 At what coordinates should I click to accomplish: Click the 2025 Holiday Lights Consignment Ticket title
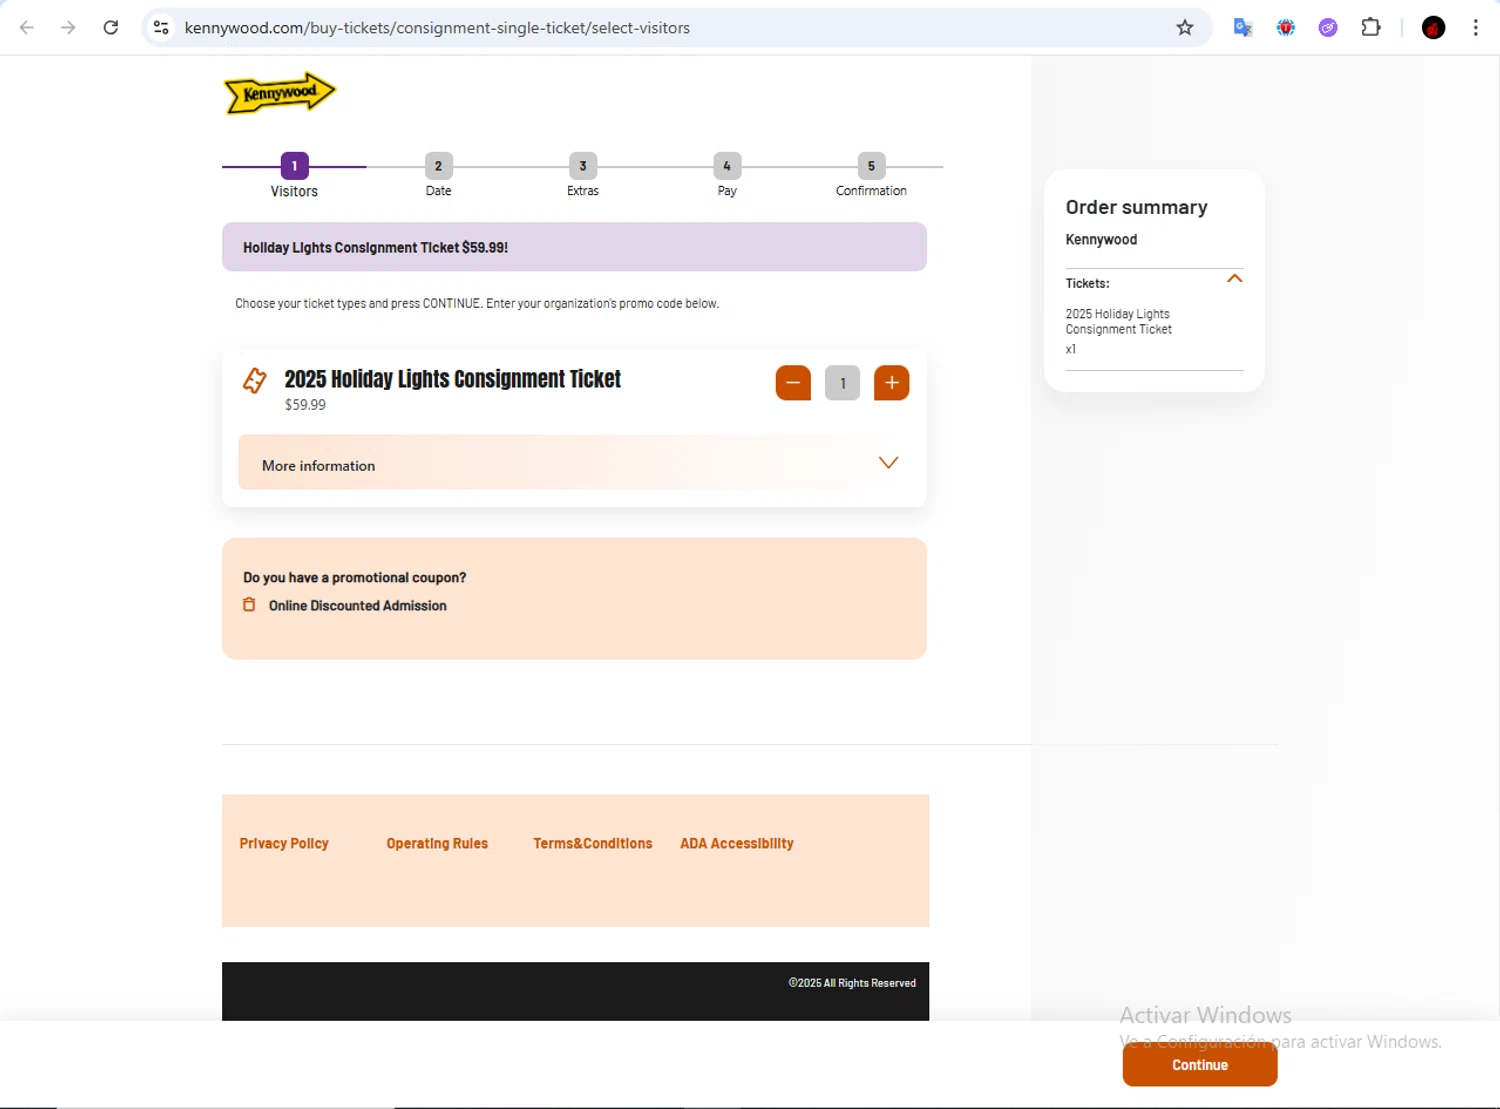point(453,379)
